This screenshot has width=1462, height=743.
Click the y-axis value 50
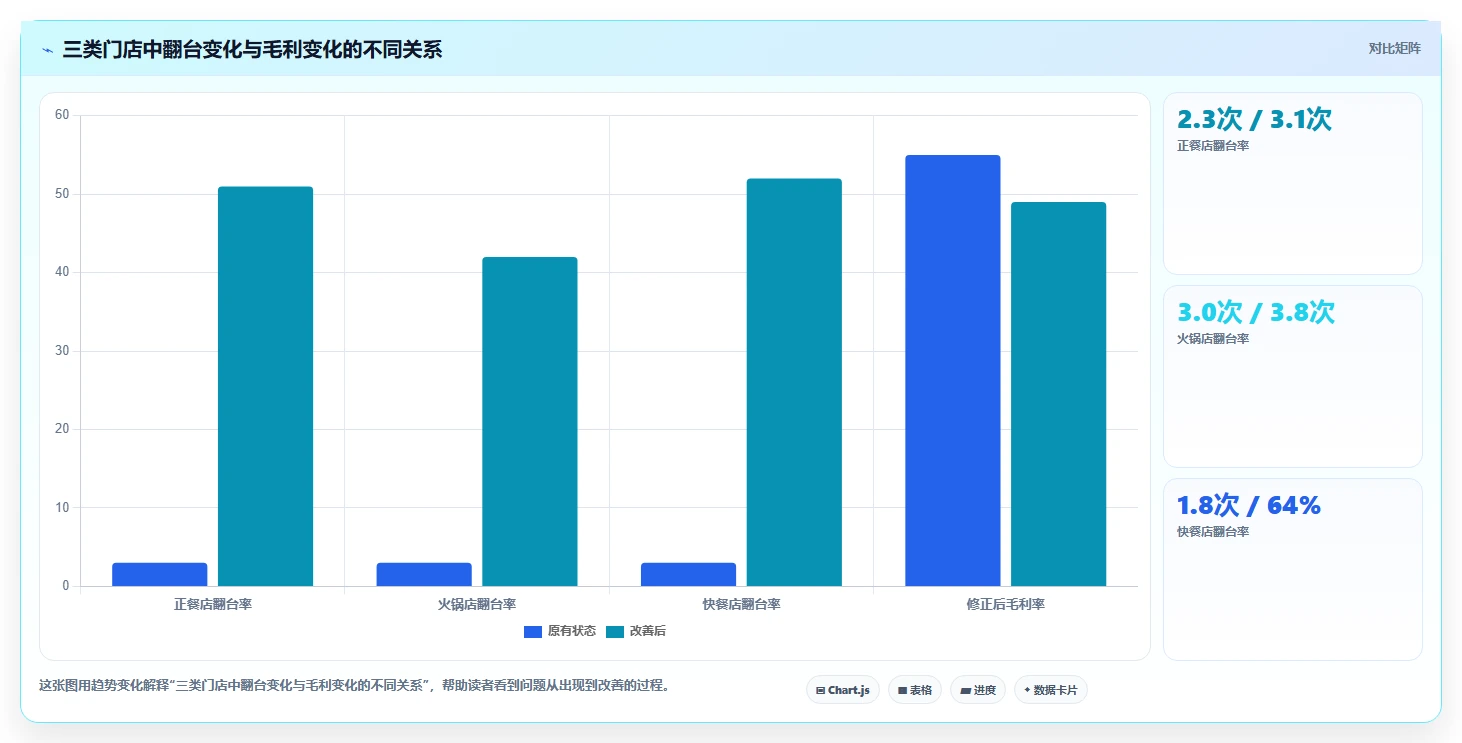[x=62, y=194]
